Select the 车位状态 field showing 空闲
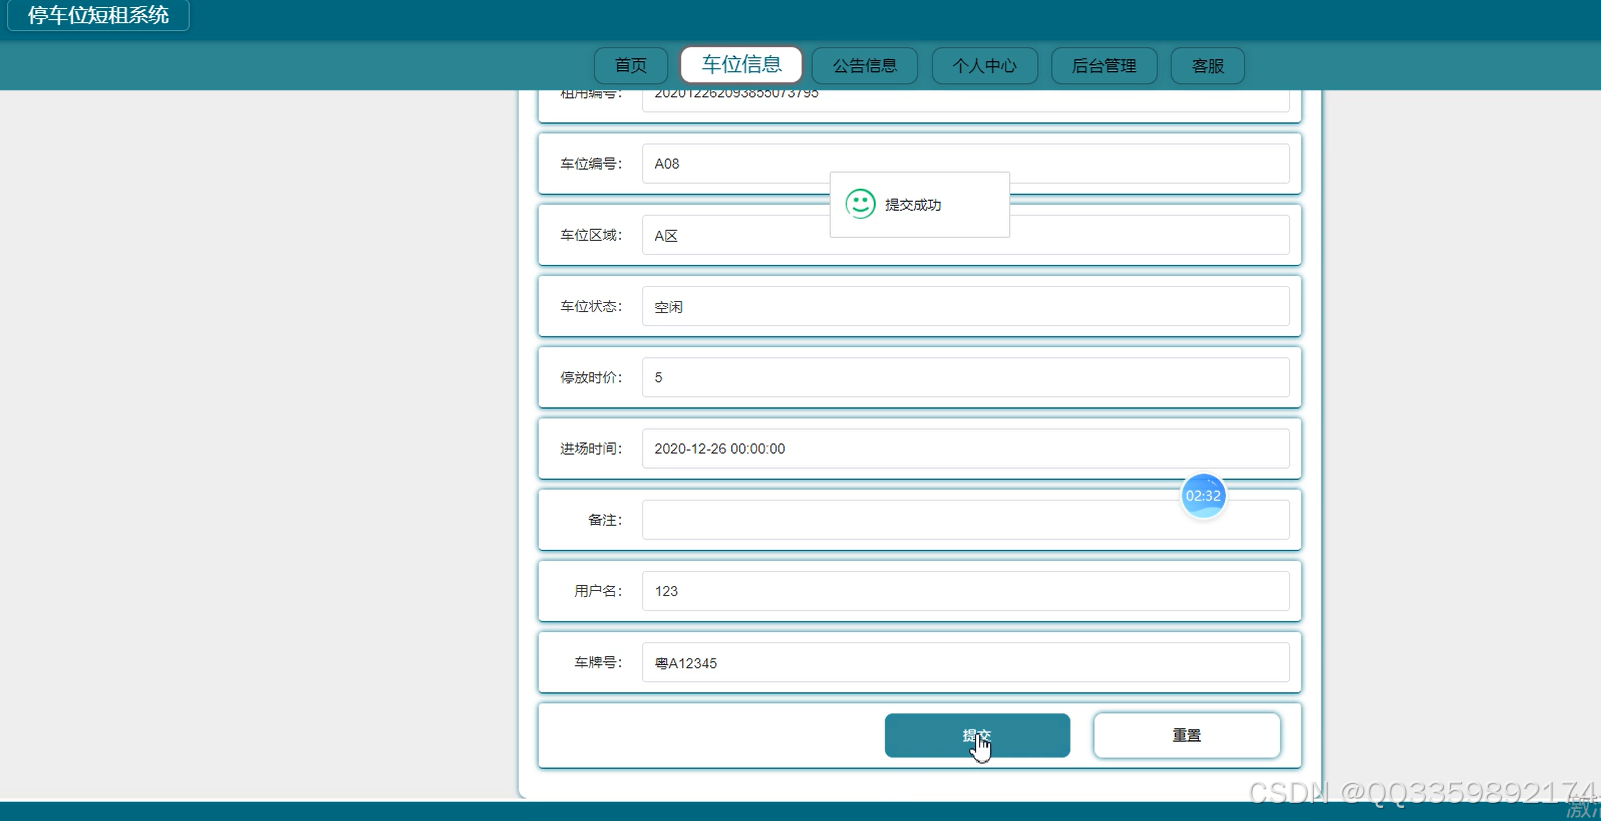1601x821 pixels. [965, 306]
